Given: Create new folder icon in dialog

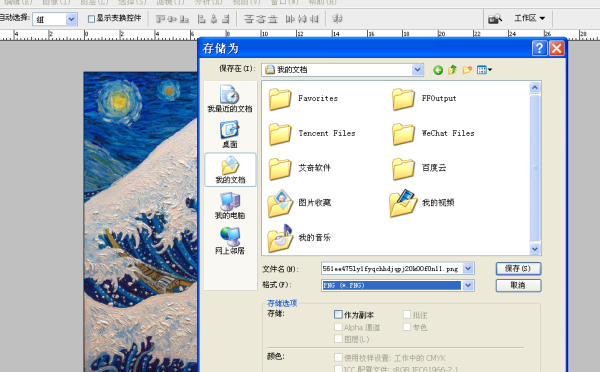Looking at the screenshot, I should pos(467,70).
